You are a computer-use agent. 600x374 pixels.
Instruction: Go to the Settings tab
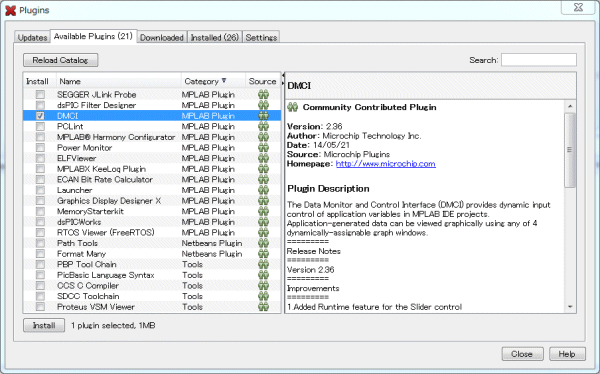click(261, 38)
